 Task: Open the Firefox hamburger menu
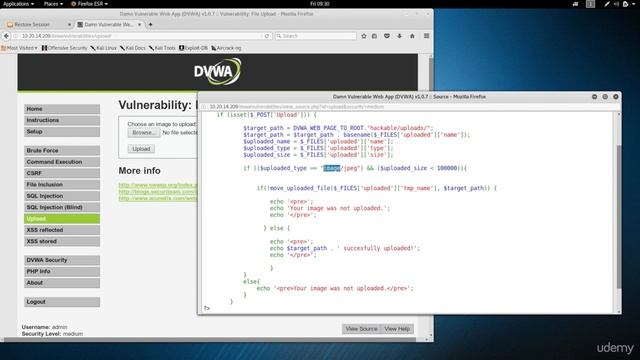427,36
